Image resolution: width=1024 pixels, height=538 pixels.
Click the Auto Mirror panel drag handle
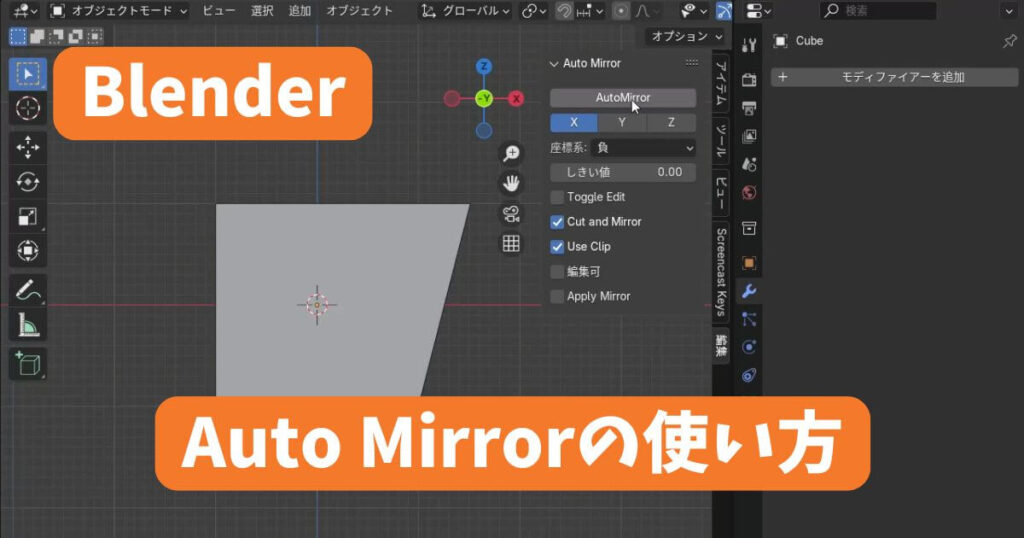click(692, 63)
